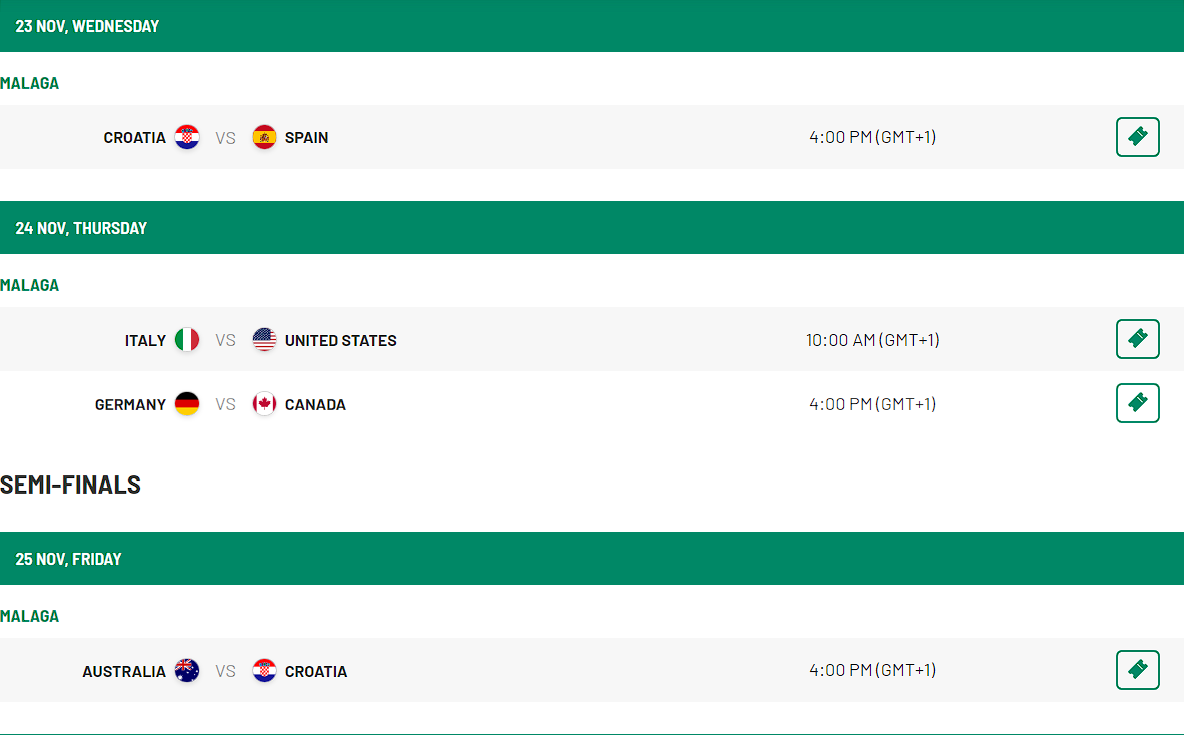1185x735 pixels.
Task: Click the Canada flag icon
Action: tap(264, 403)
